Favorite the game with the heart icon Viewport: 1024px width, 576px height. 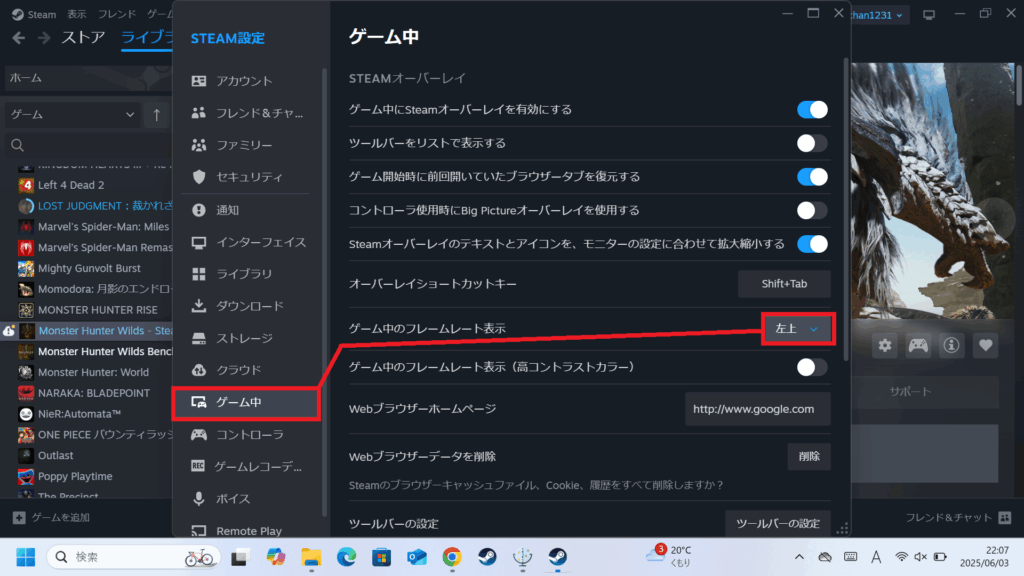coord(985,345)
